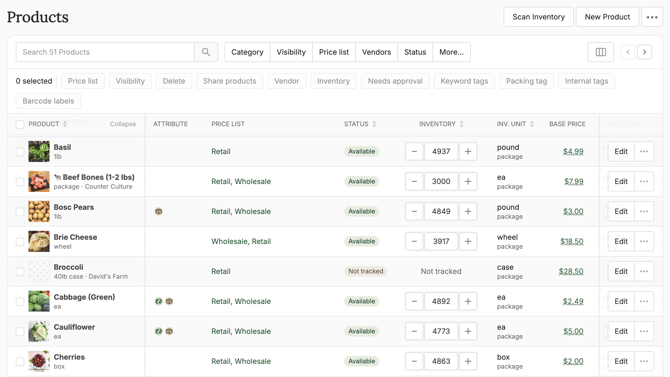Open the Visibility filter dropdown

[291, 52]
